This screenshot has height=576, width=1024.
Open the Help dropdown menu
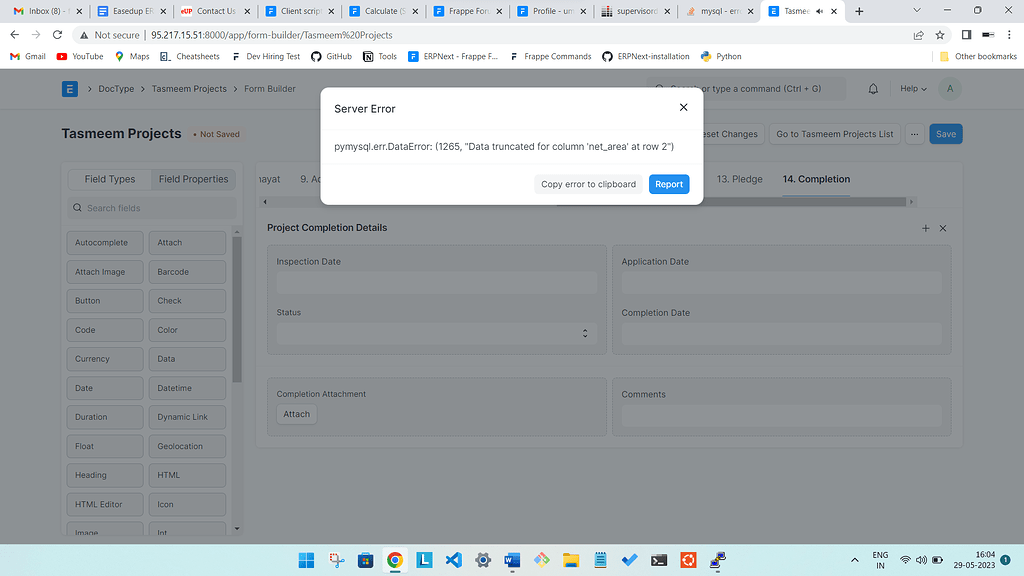click(x=912, y=88)
